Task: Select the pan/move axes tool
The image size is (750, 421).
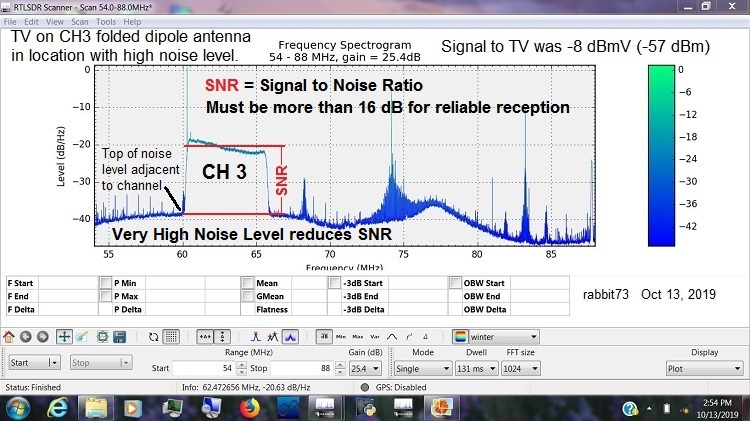Action: 64,336
